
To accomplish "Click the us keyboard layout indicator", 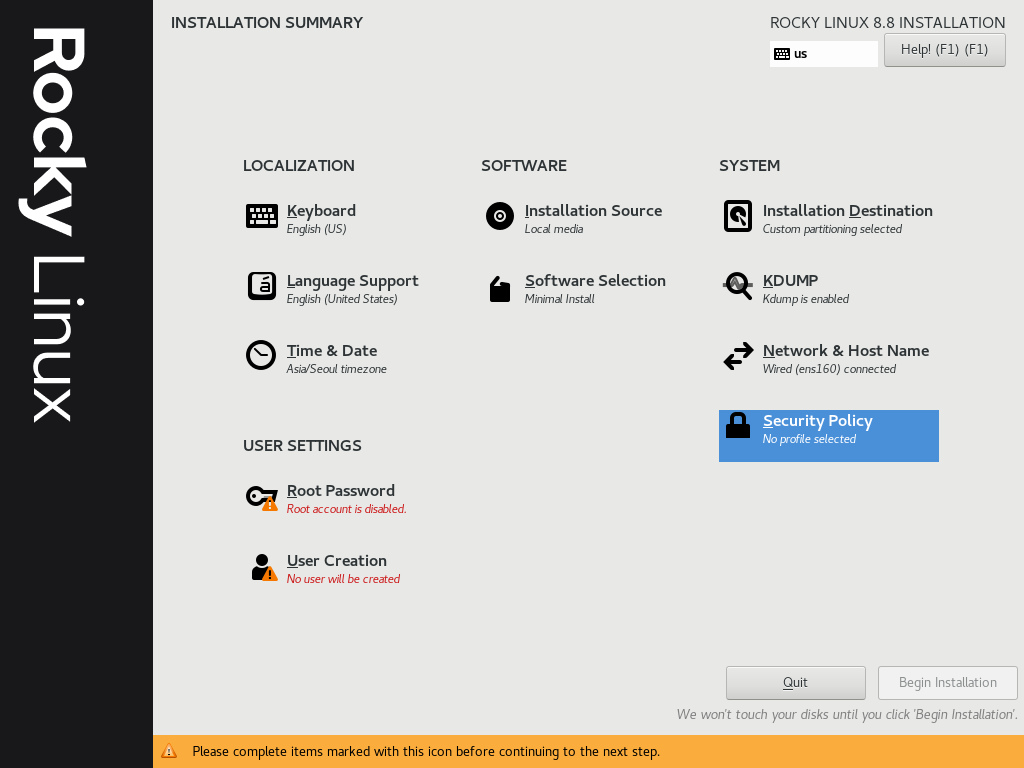I will click(x=824, y=54).
